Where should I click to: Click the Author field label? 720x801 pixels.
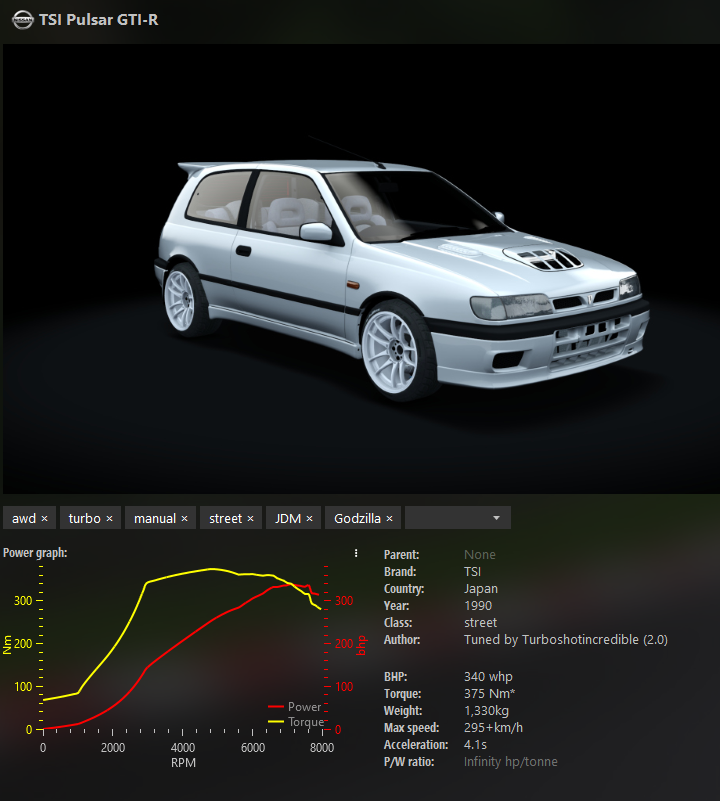[402, 640]
